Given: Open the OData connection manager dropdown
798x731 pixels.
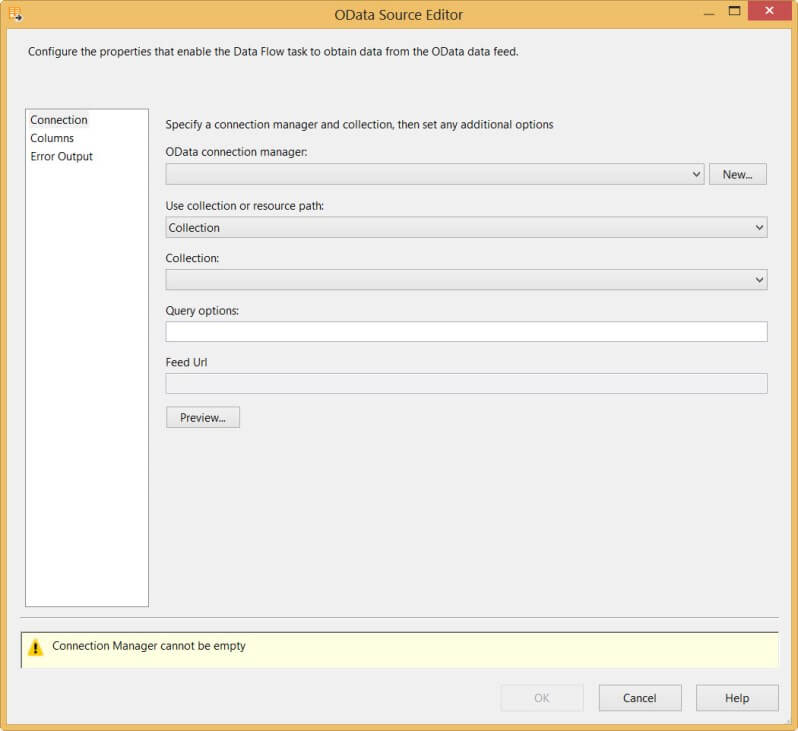Looking at the screenshot, I should click(435, 174).
